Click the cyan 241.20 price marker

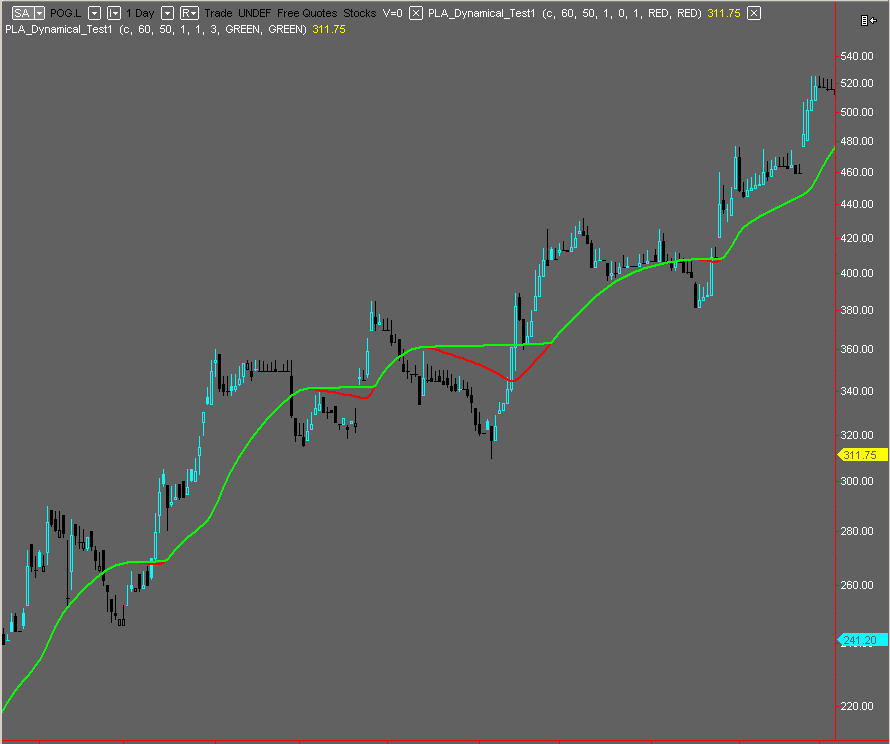(x=860, y=640)
